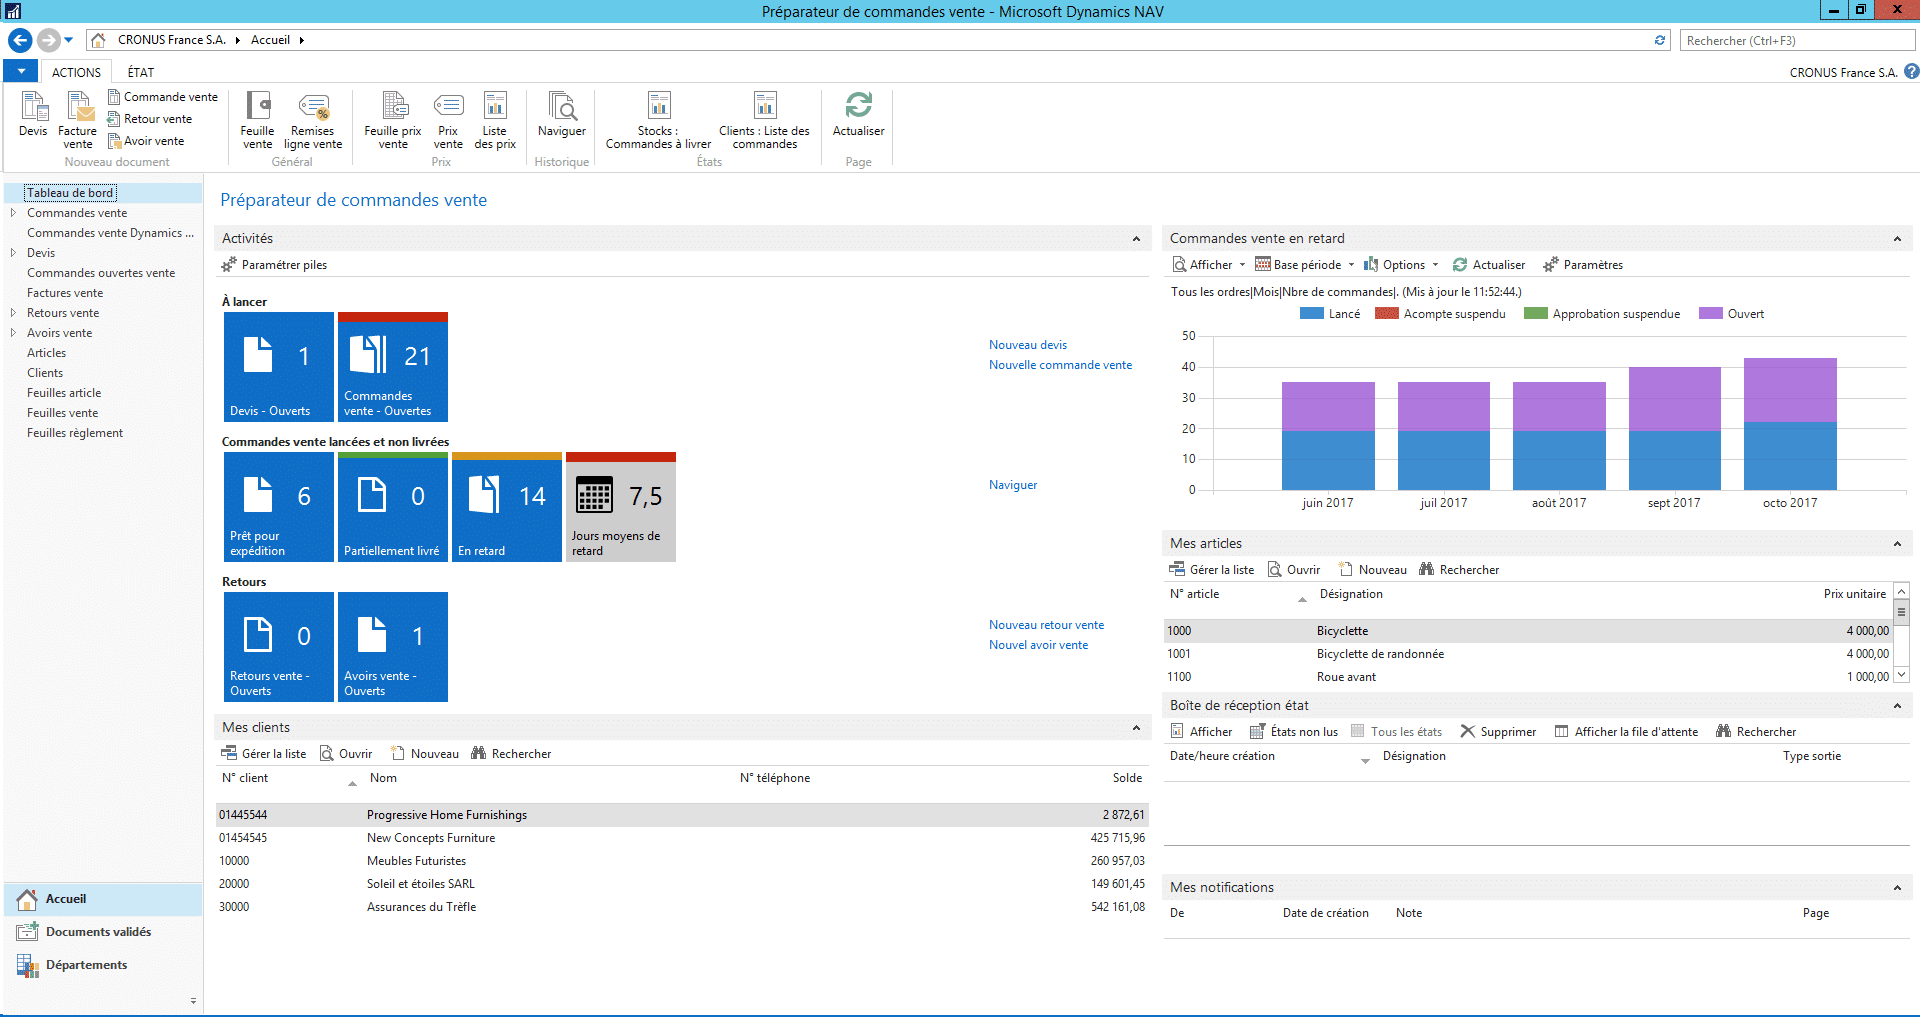Screen dimensions: 1920x1017
Task: Open Feuille vente
Action: click(x=258, y=120)
